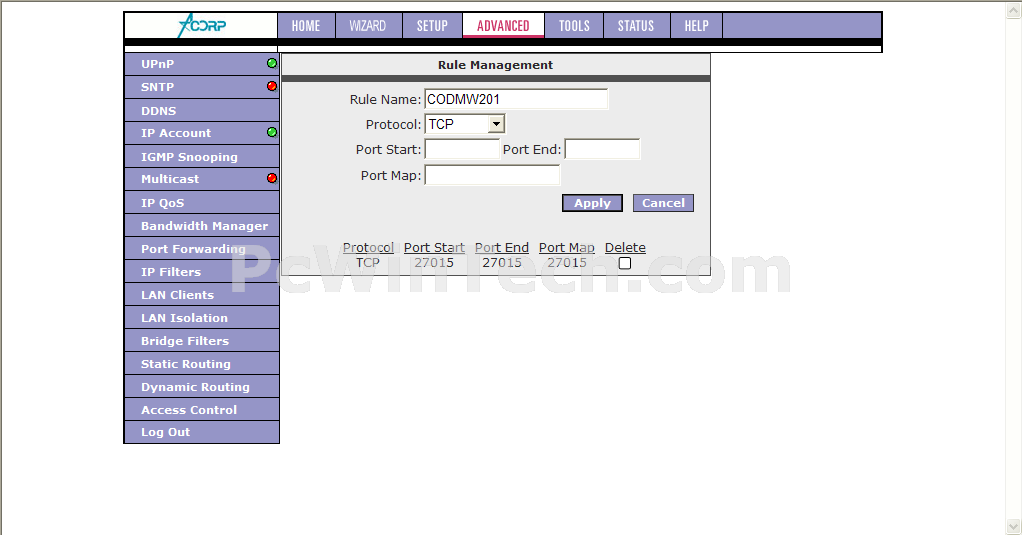Switch to the SETUP tab
This screenshot has width=1022, height=535.
click(x=432, y=25)
